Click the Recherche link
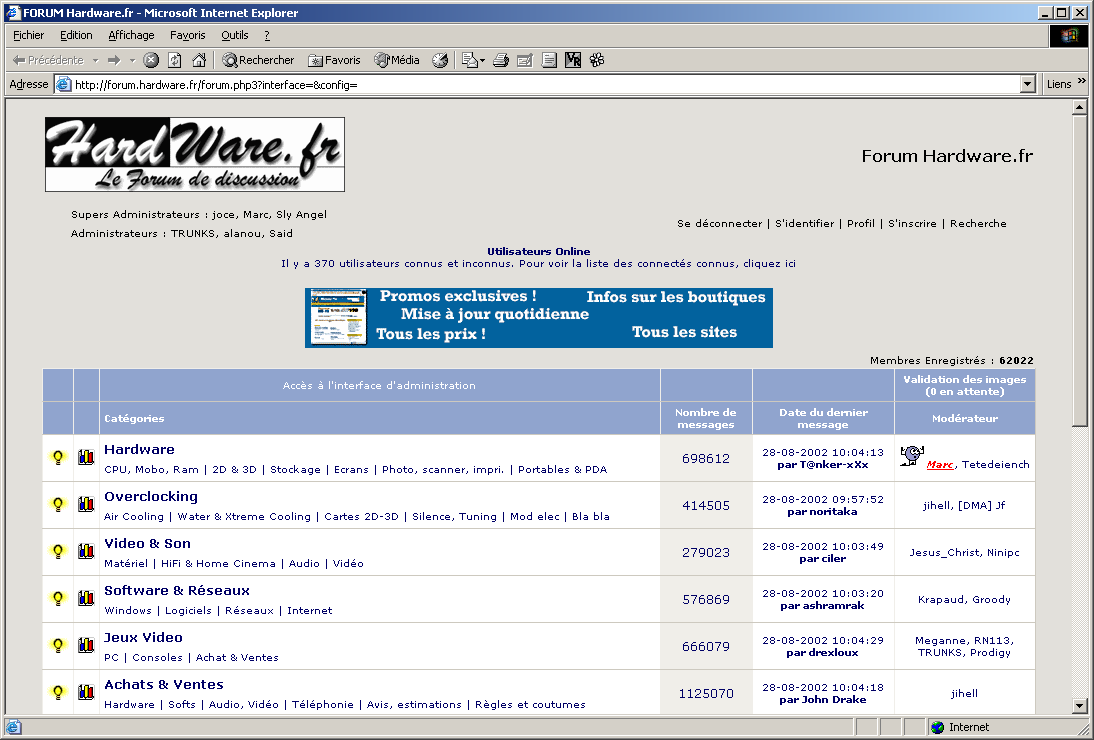1094x740 pixels. tap(978, 224)
